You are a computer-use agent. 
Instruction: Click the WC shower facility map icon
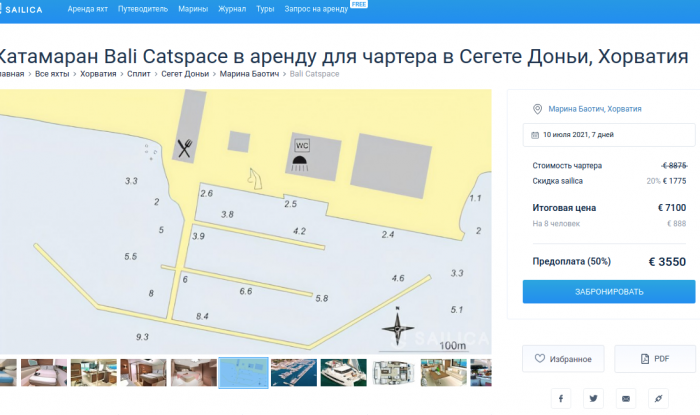[301, 155]
